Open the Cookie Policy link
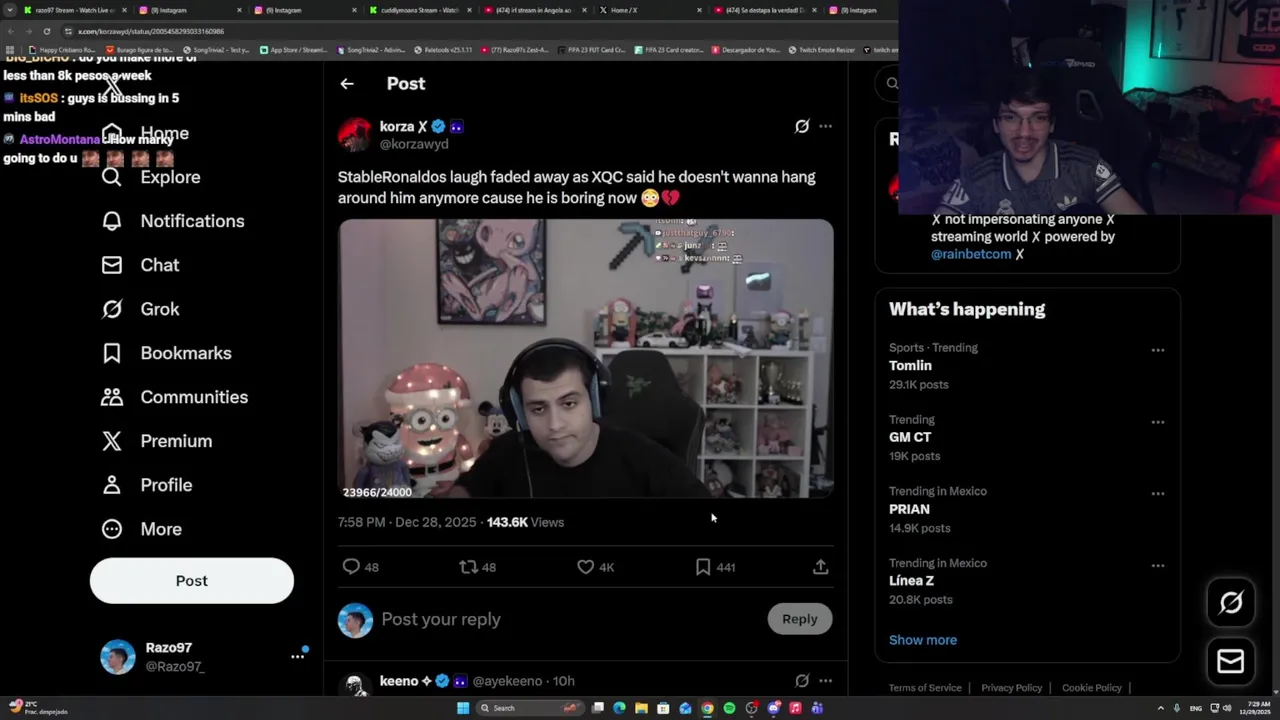 [x=1092, y=688]
